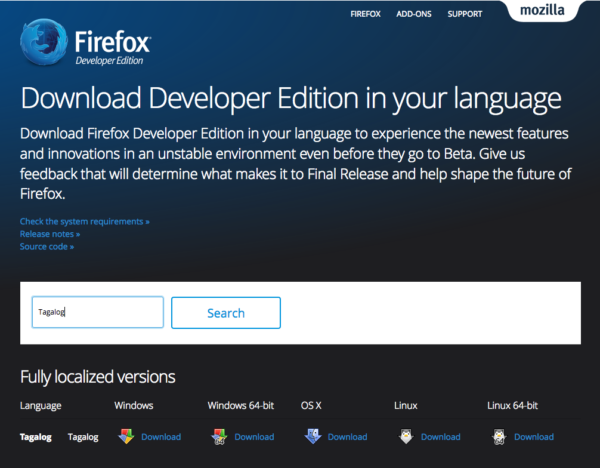Download Tagalog build for Windows 64-bit
Viewport: 600px width, 468px height.
tap(254, 437)
